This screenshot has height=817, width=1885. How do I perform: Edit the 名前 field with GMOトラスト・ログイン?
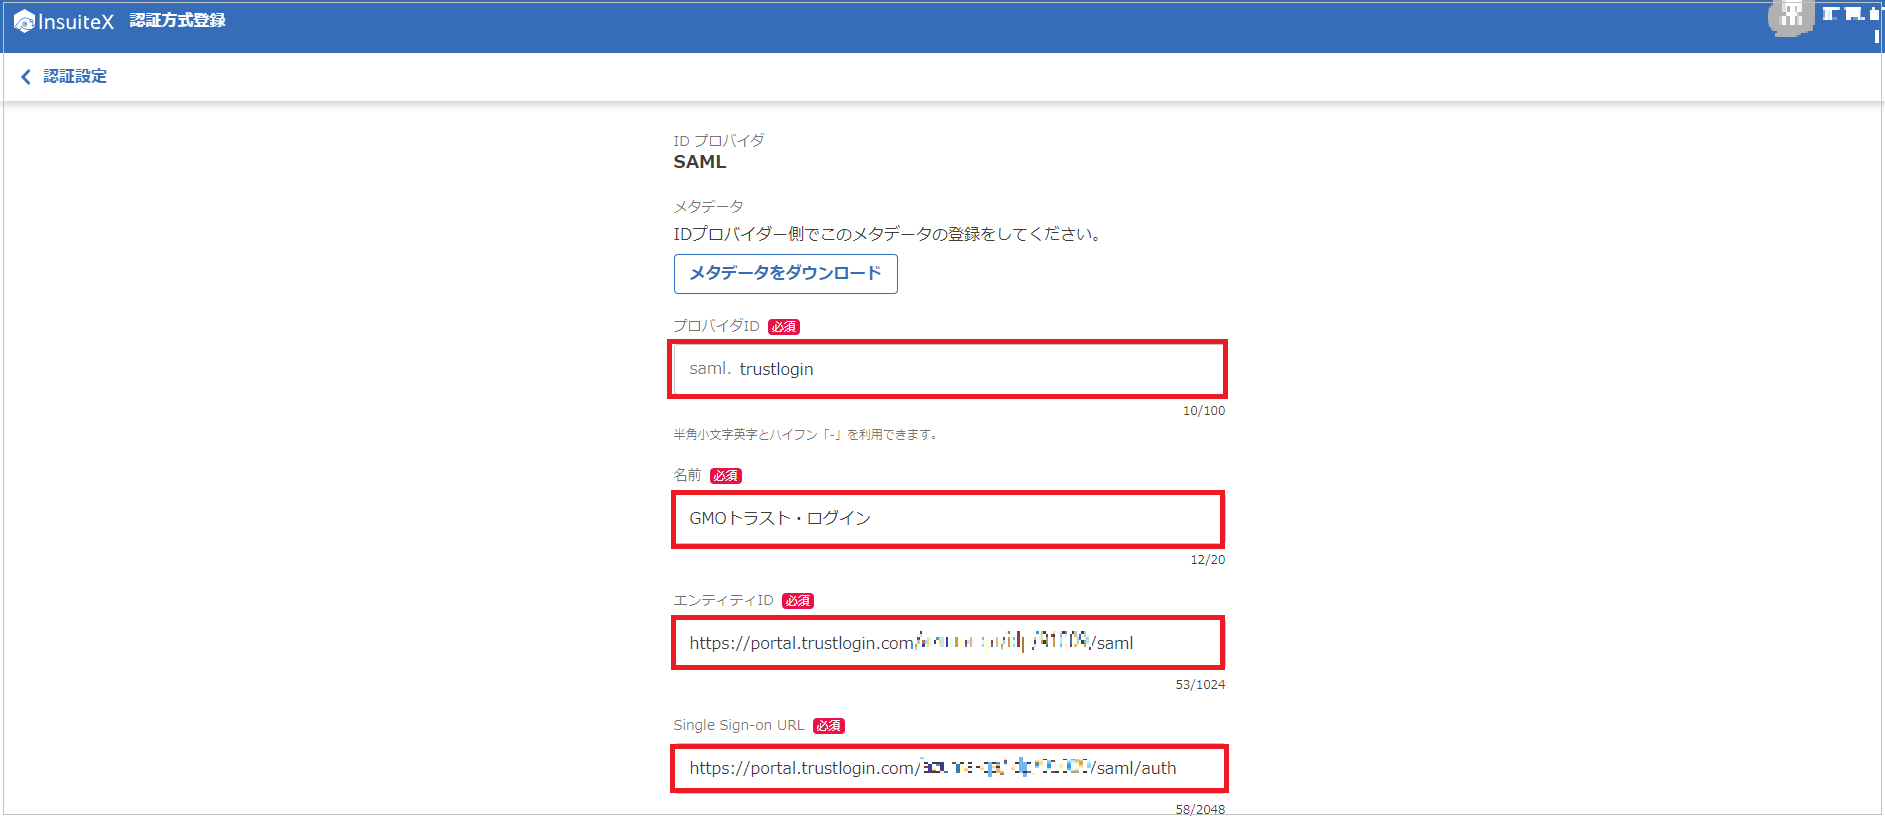947,518
